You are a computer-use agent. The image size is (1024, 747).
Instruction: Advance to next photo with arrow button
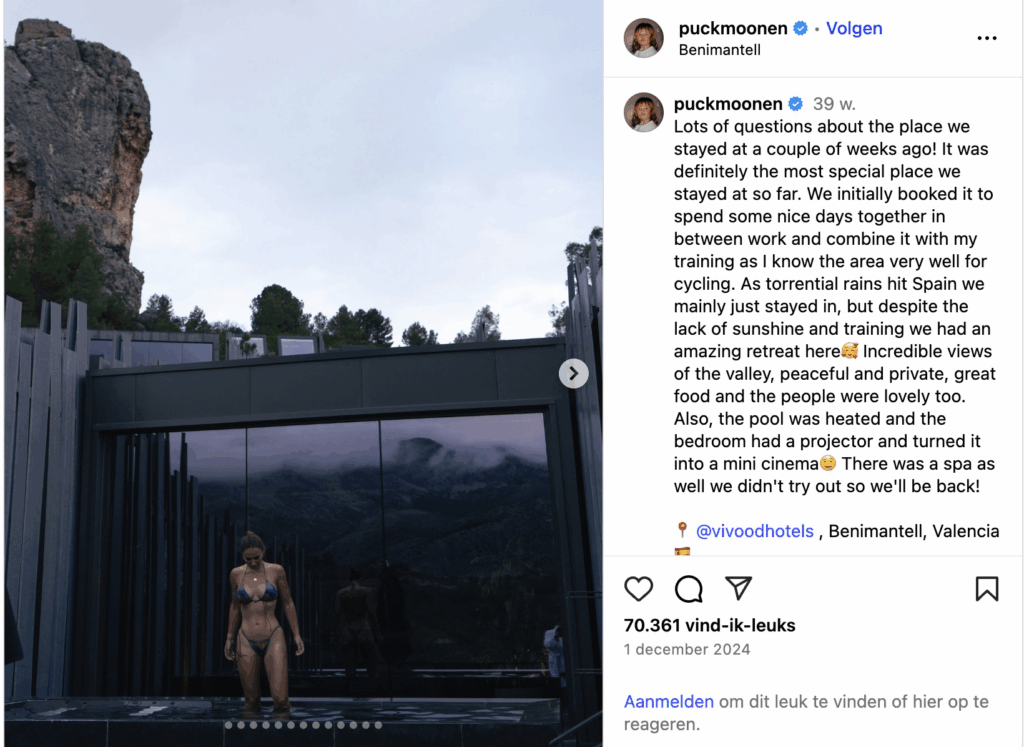pyautogui.click(x=573, y=374)
